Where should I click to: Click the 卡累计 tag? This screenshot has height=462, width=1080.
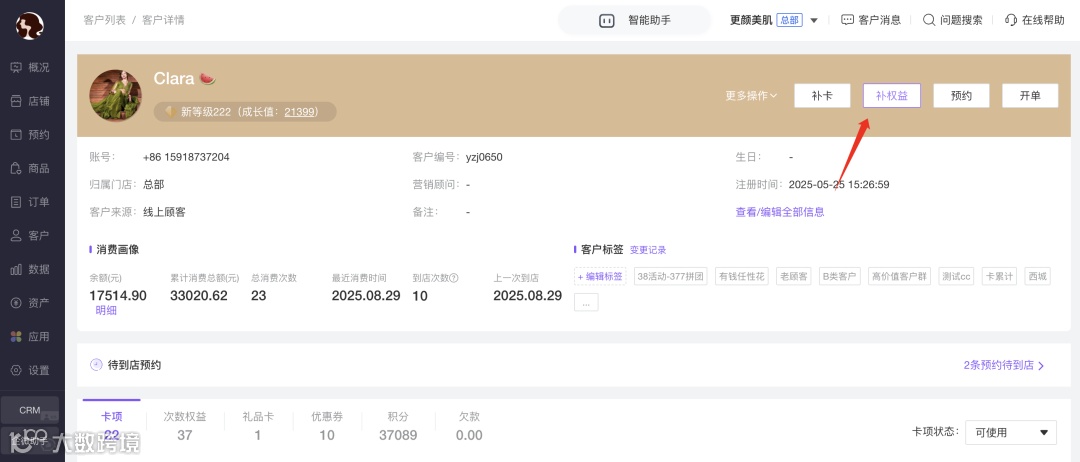coord(999,277)
